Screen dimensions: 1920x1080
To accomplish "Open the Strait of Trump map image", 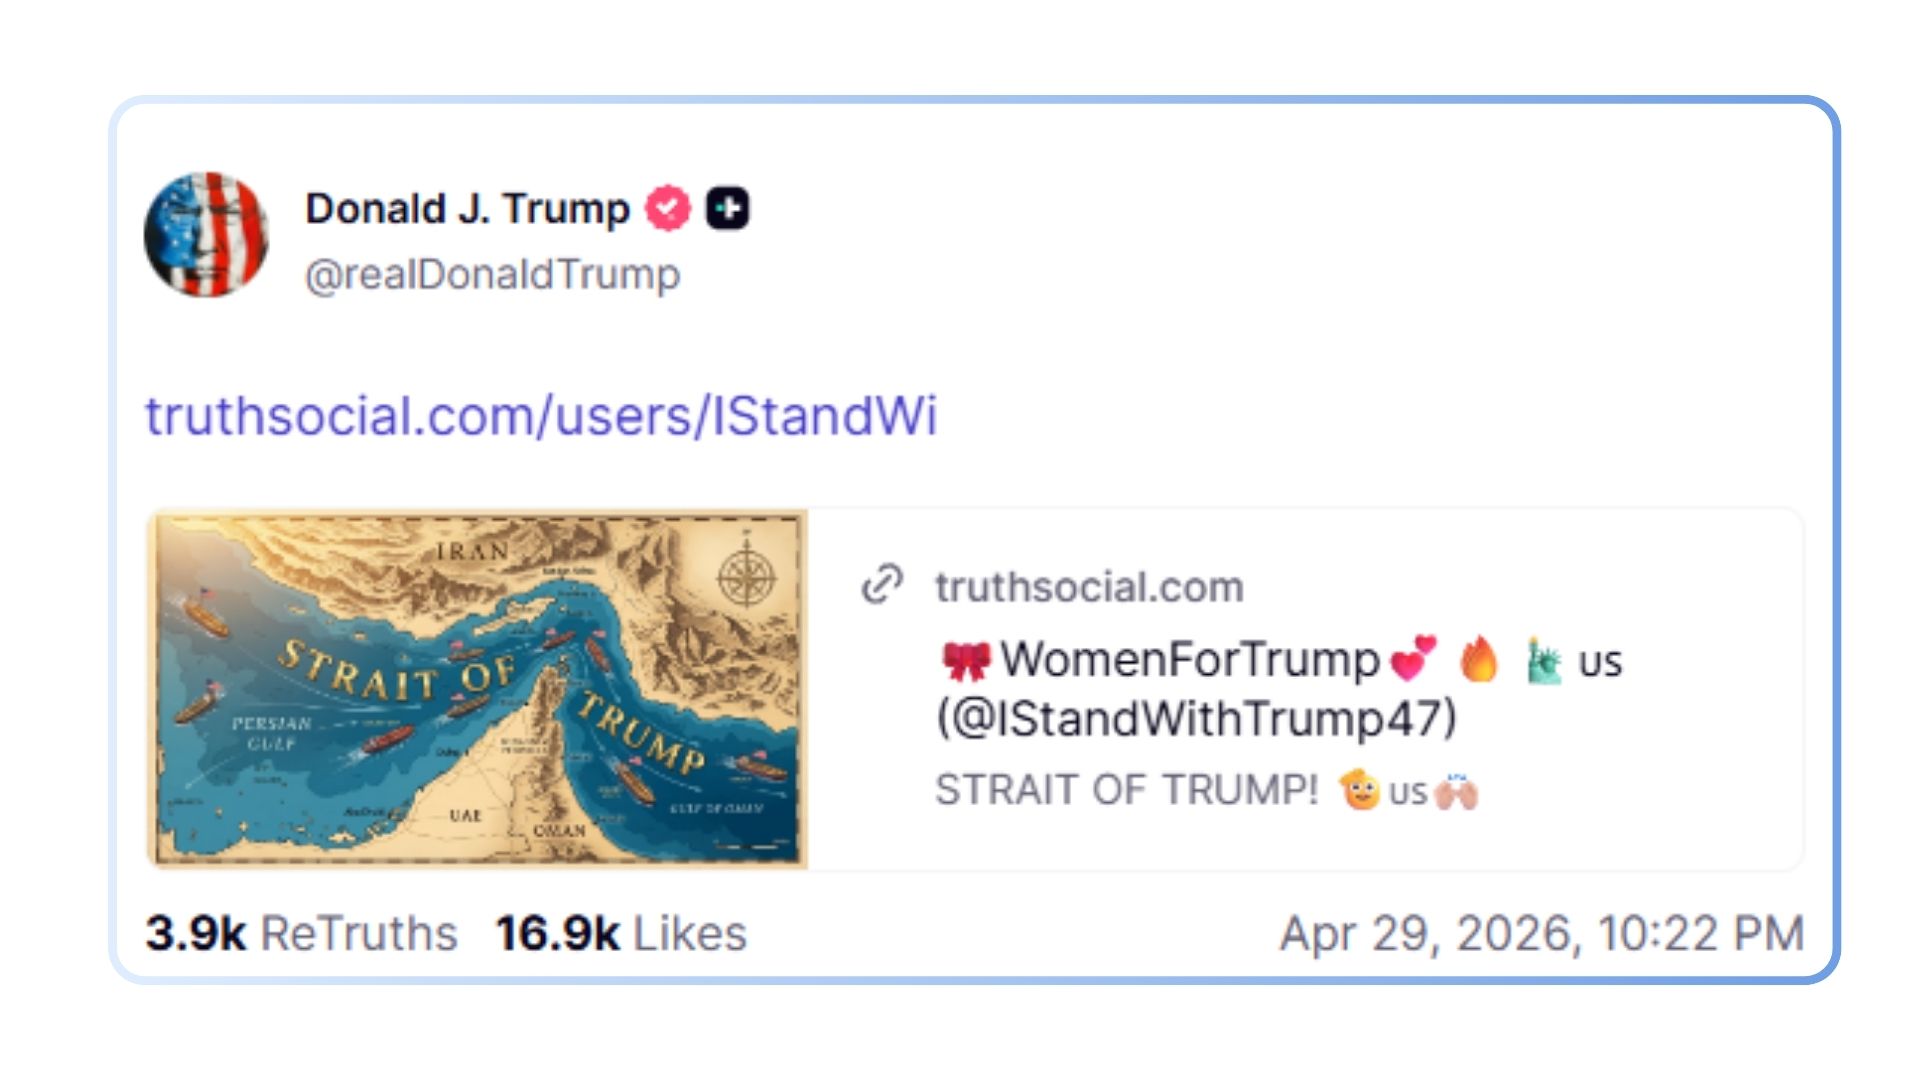I will point(477,689).
